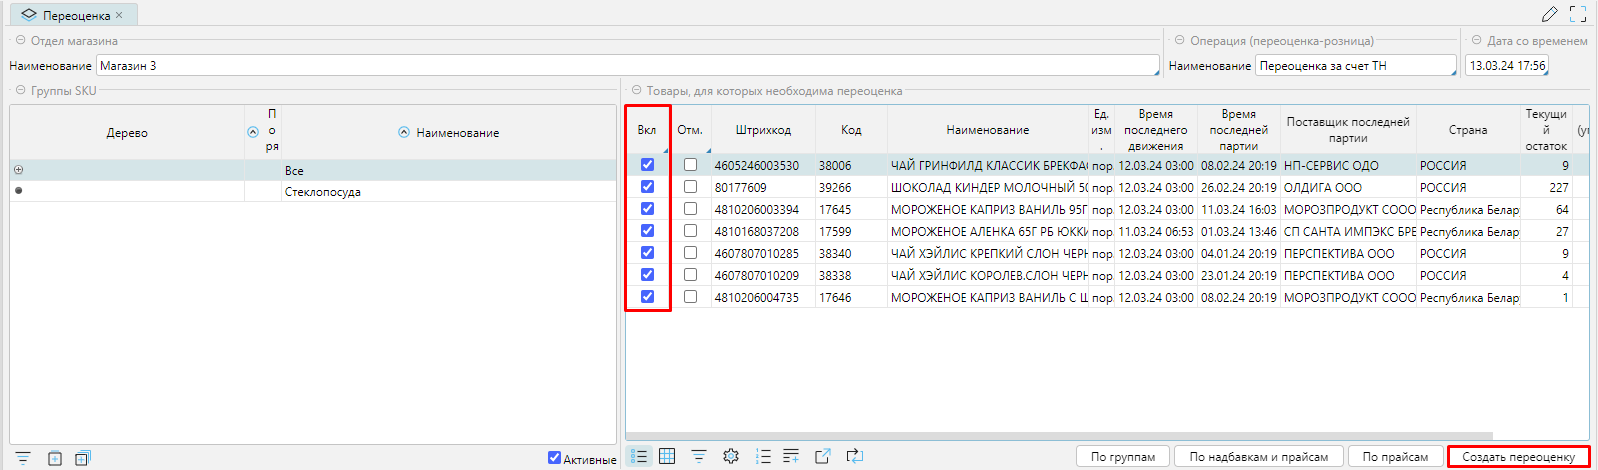1598x470 pixels.
Task: Click the filter icon under products grid
Action: click(699, 456)
